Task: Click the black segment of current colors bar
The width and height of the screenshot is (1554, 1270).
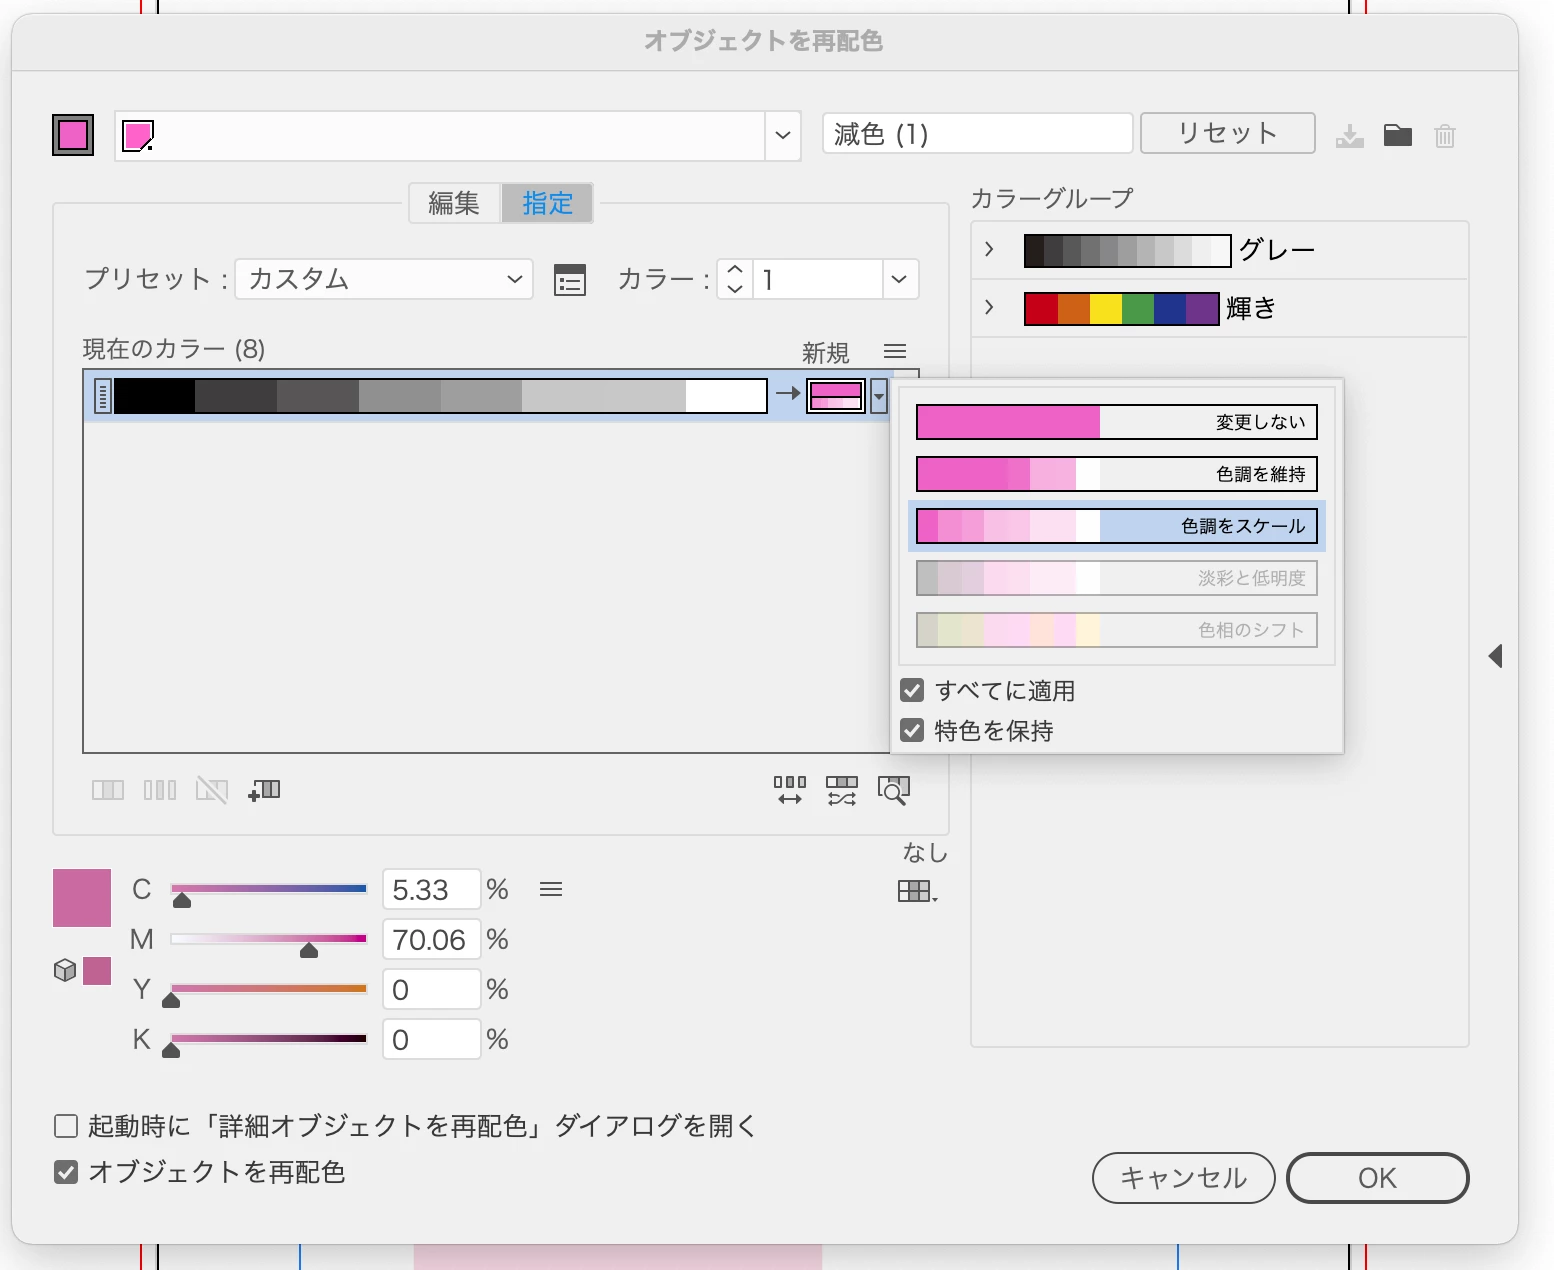Action: tap(155, 396)
